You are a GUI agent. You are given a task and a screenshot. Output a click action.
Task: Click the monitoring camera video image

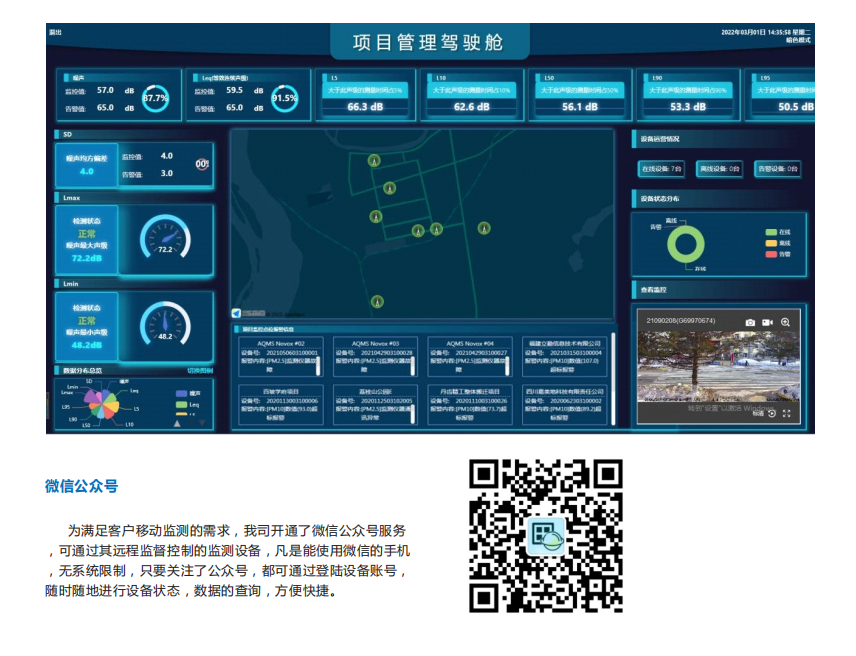coord(718,366)
